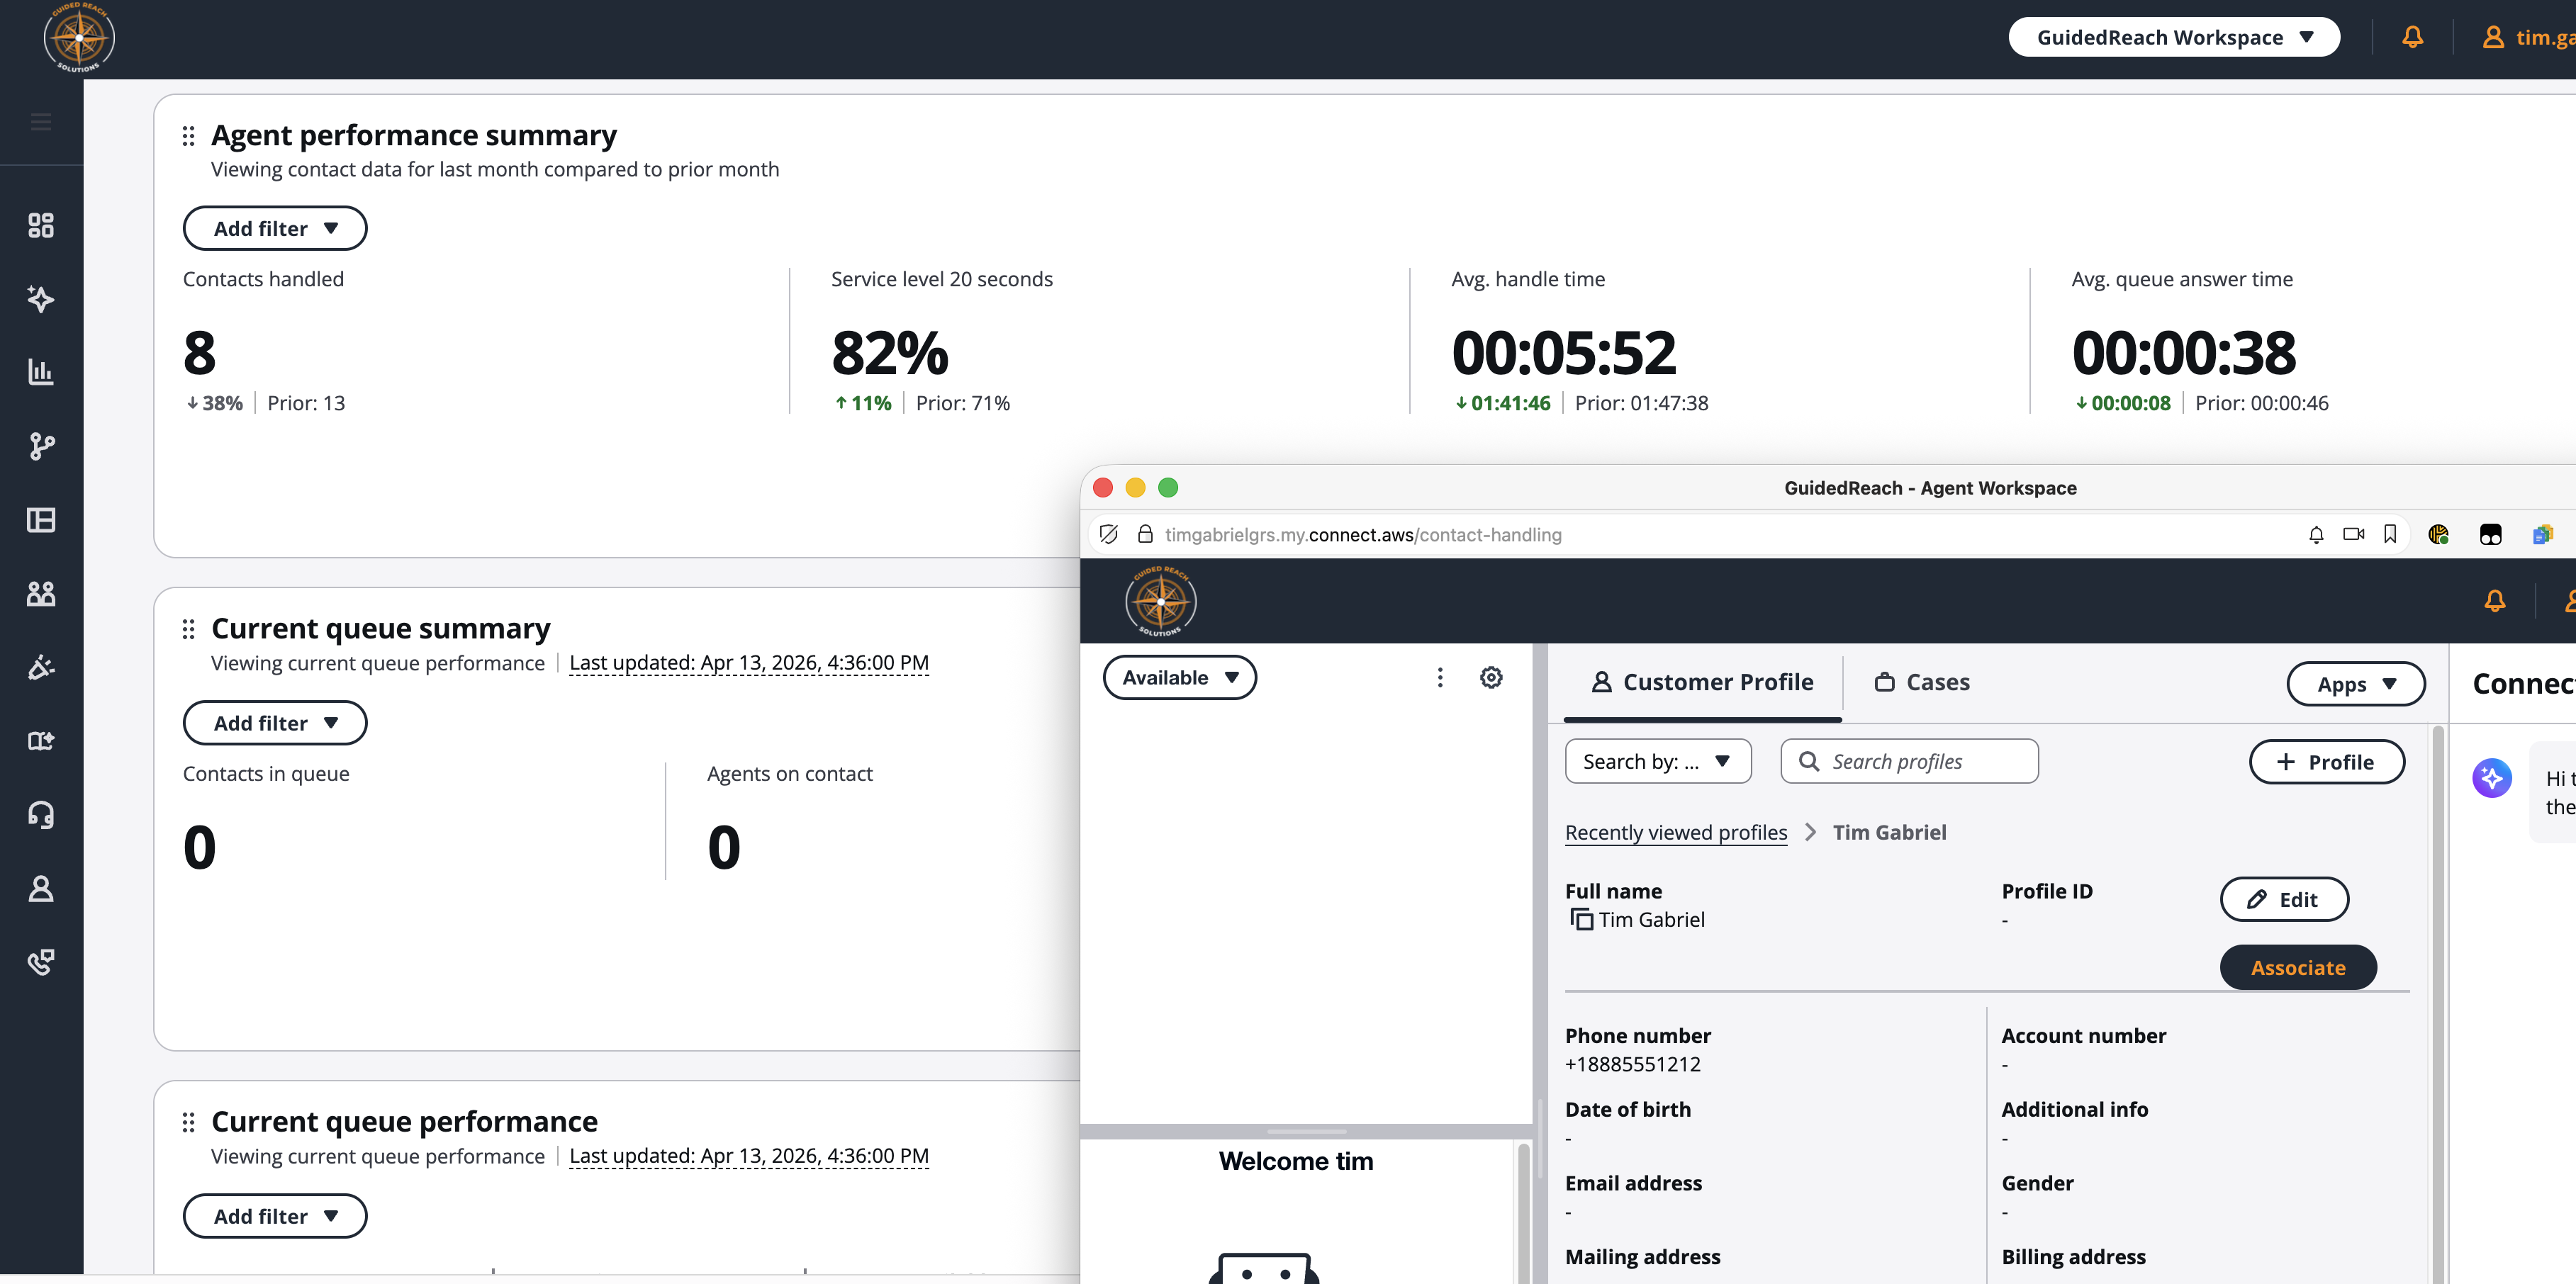Open the GuidedReach Workspace dropdown
This screenshot has width=2576, height=1284.
(2173, 36)
